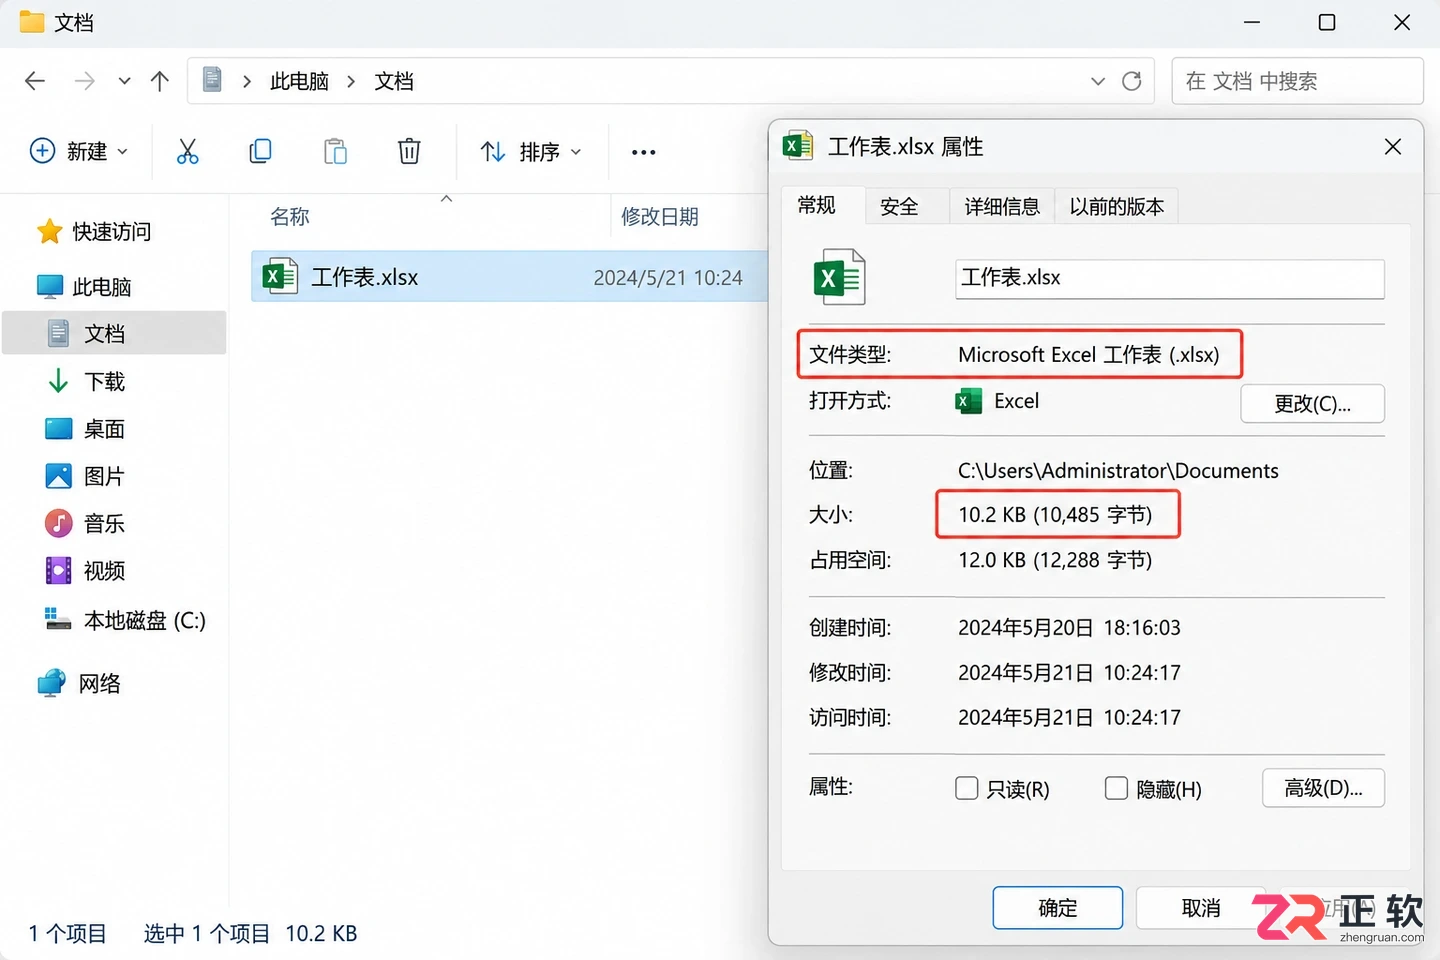Click 更改(C)... to change opening app
The image size is (1440, 960).
click(1313, 404)
